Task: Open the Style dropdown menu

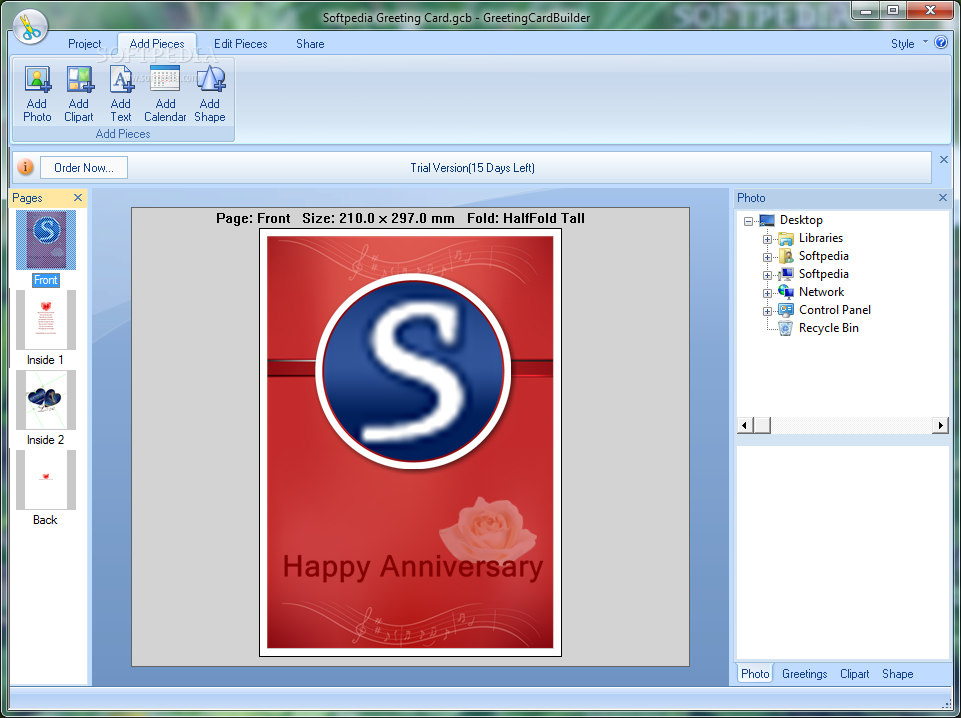Action: click(x=910, y=43)
